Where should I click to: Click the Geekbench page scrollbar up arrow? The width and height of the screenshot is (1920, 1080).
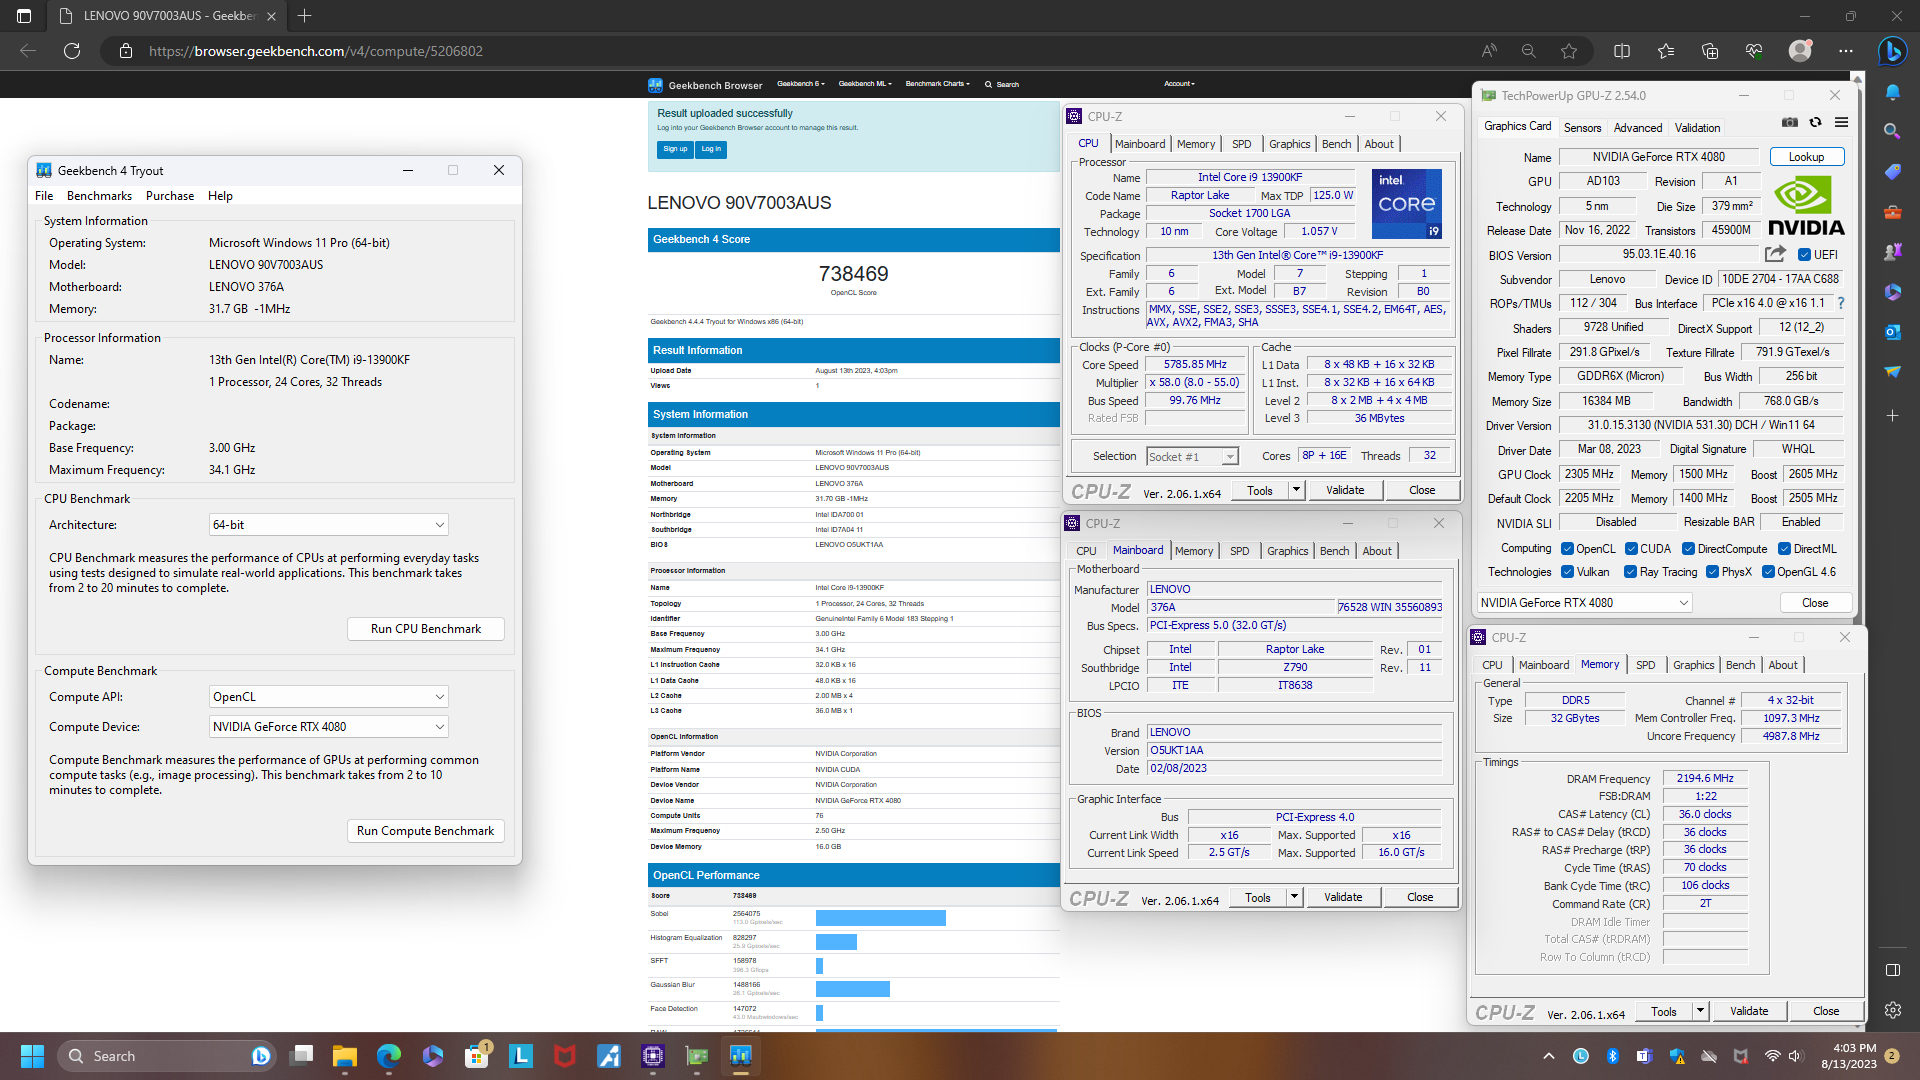[1857, 78]
